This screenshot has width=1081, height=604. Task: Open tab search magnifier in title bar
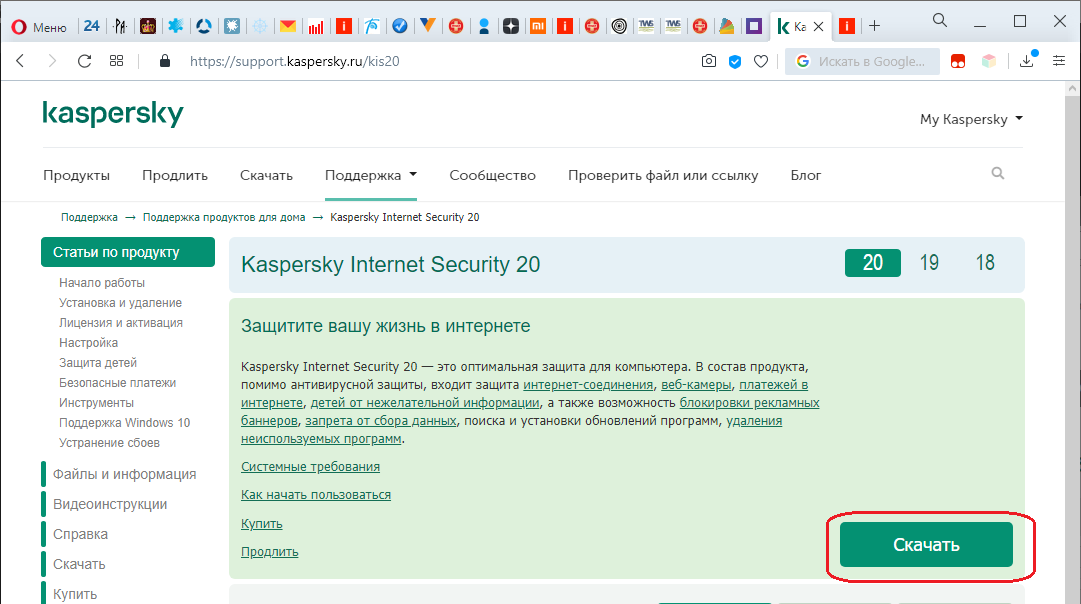(940, 20)
